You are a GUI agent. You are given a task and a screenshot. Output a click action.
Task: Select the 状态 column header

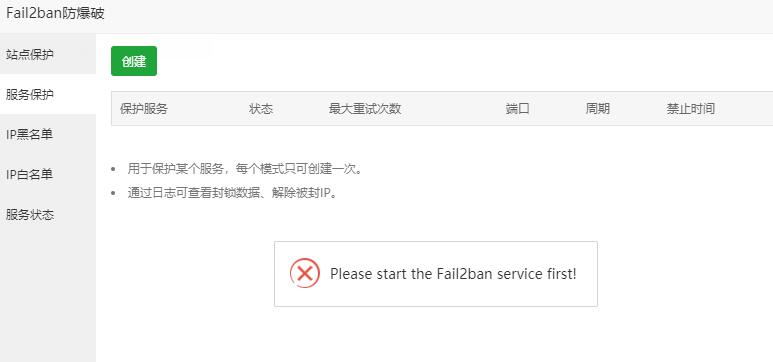pos(261,109)
